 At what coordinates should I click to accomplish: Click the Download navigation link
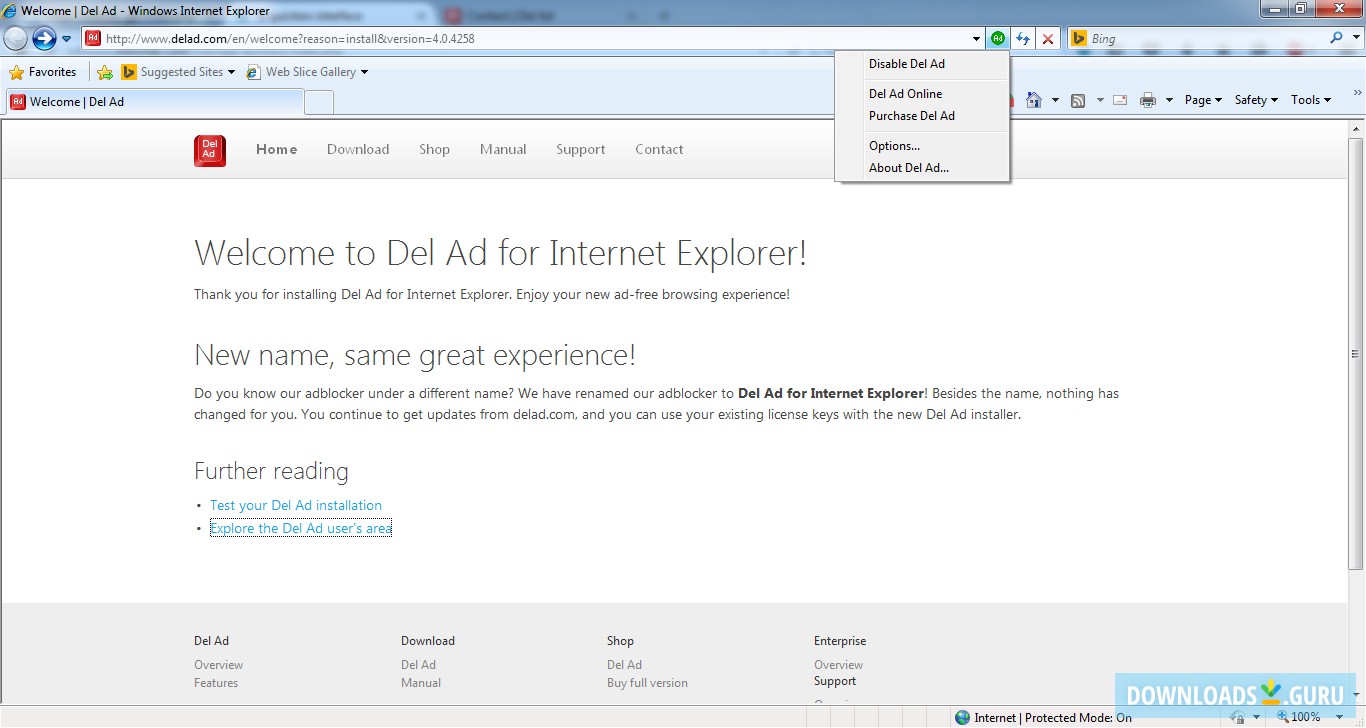click(358, 149)
